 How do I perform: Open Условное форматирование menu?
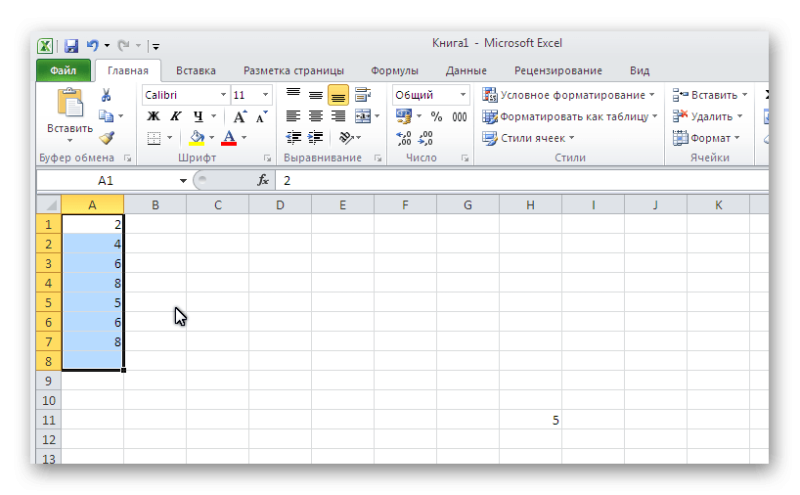click(568, 95)
